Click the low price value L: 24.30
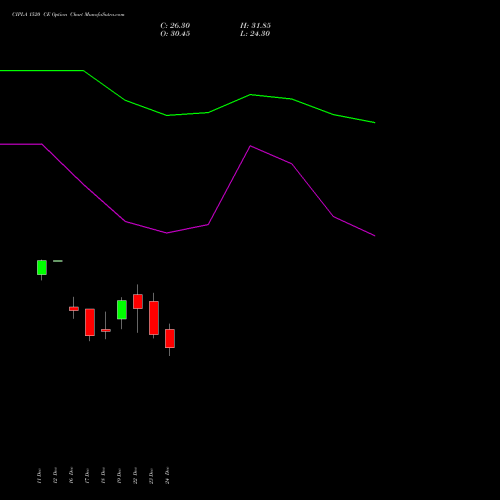The height and width of the screenshot is (500, 500). [x=255, y=34]
